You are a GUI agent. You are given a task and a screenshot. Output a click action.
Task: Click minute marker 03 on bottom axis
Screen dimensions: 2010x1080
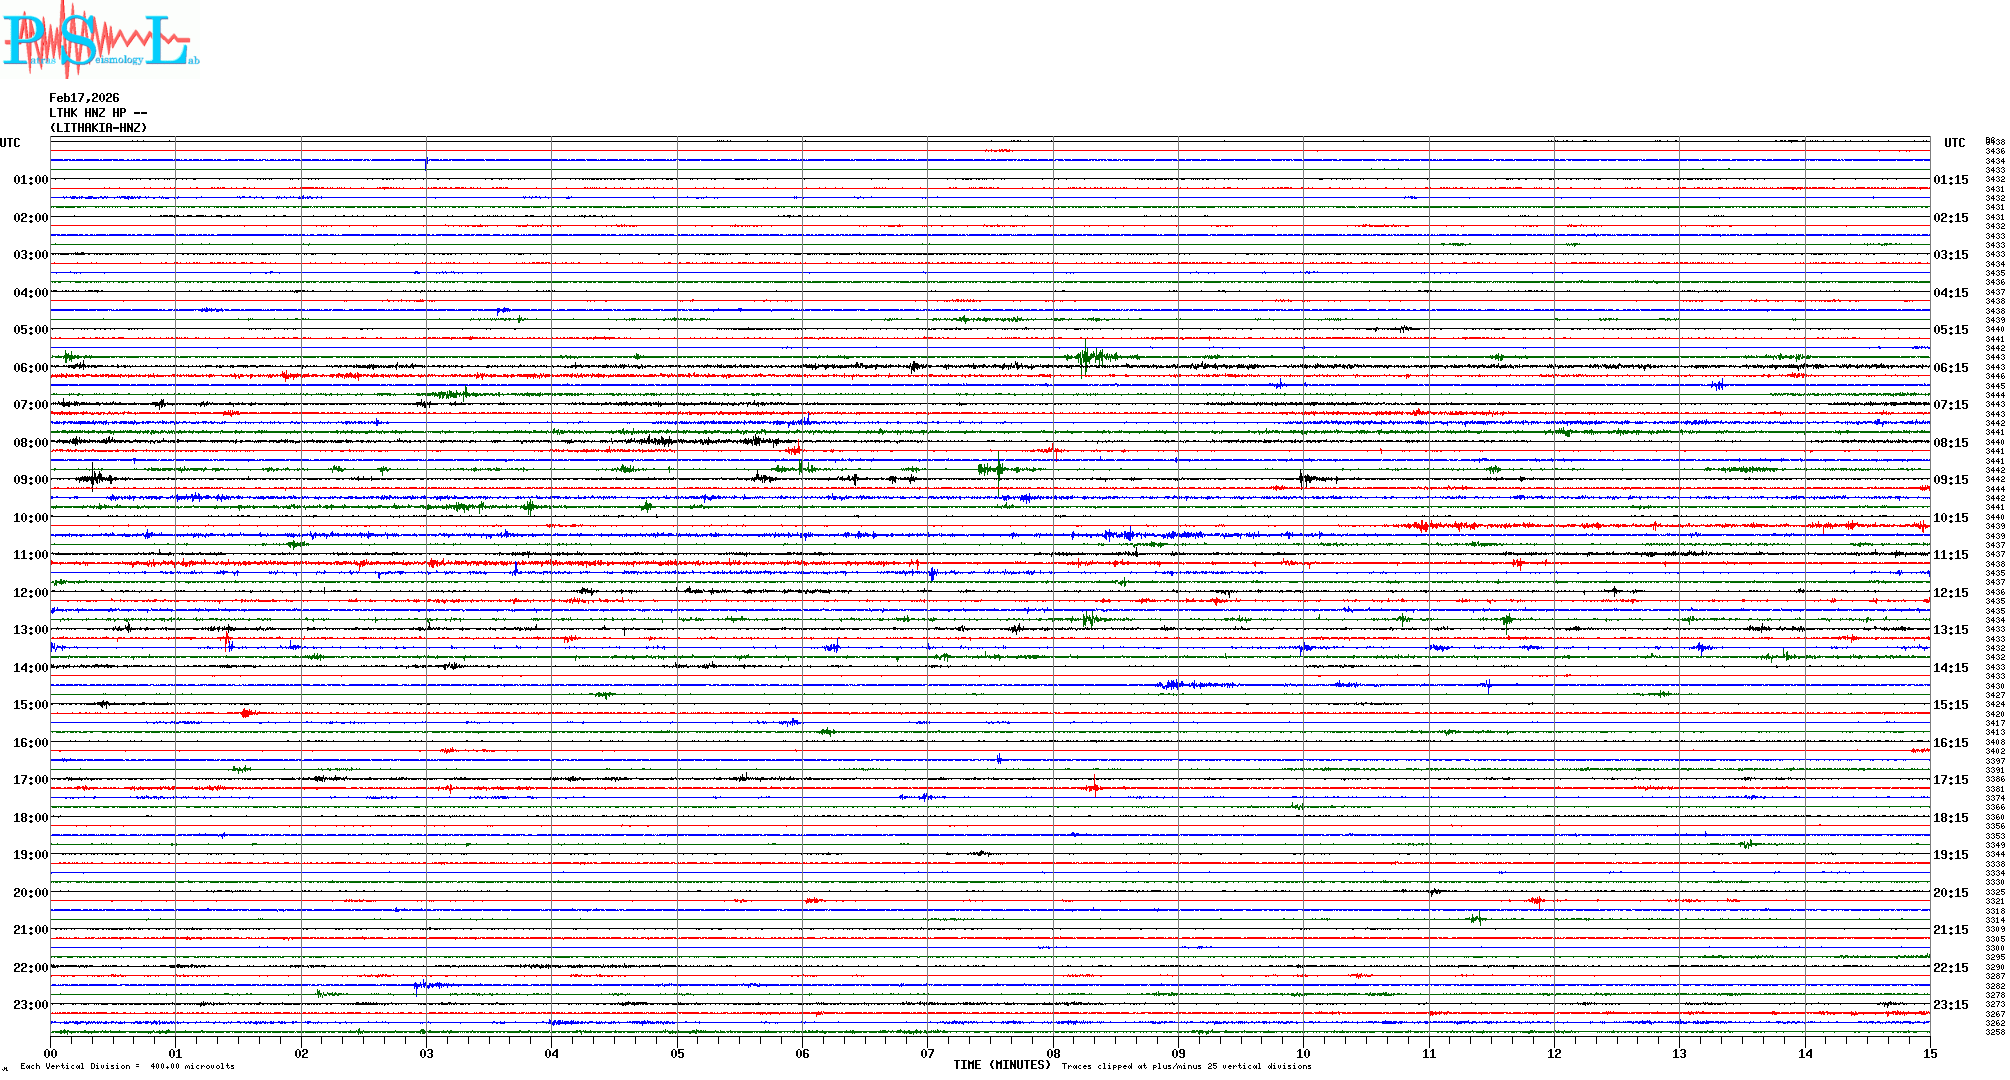pos(426,1054)
